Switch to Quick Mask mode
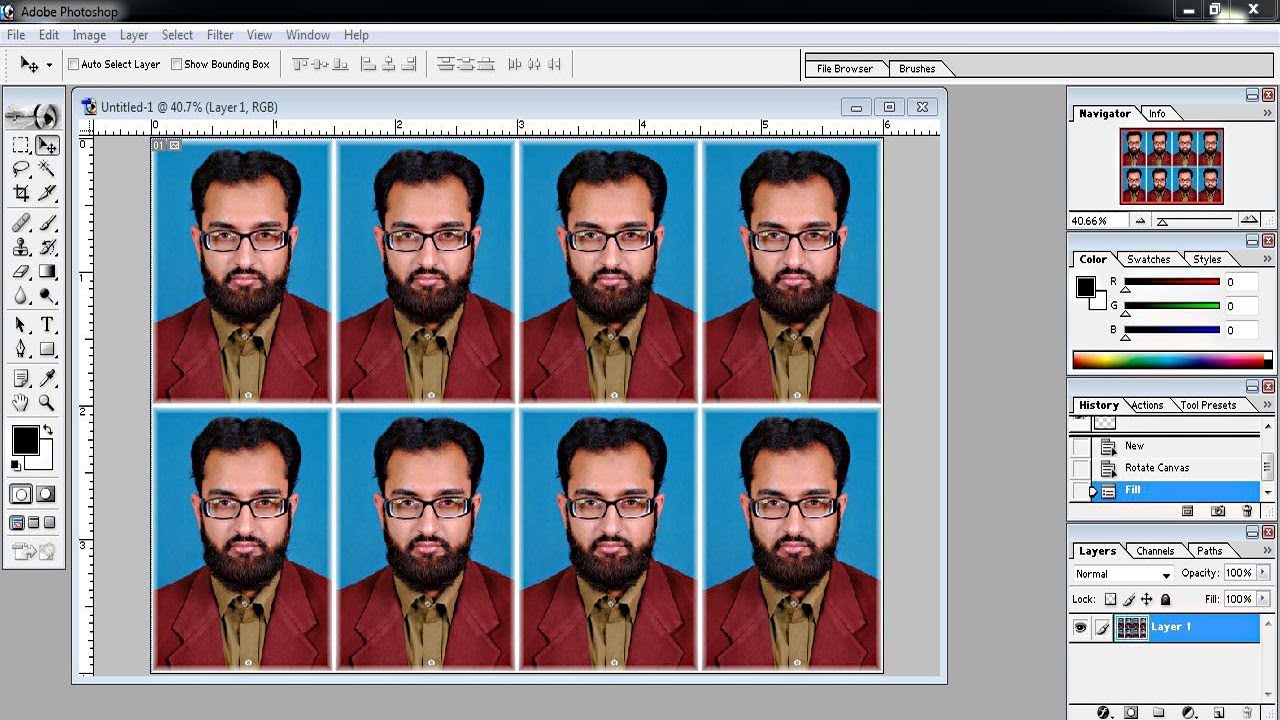1280x720 pixels. point(47,494)
